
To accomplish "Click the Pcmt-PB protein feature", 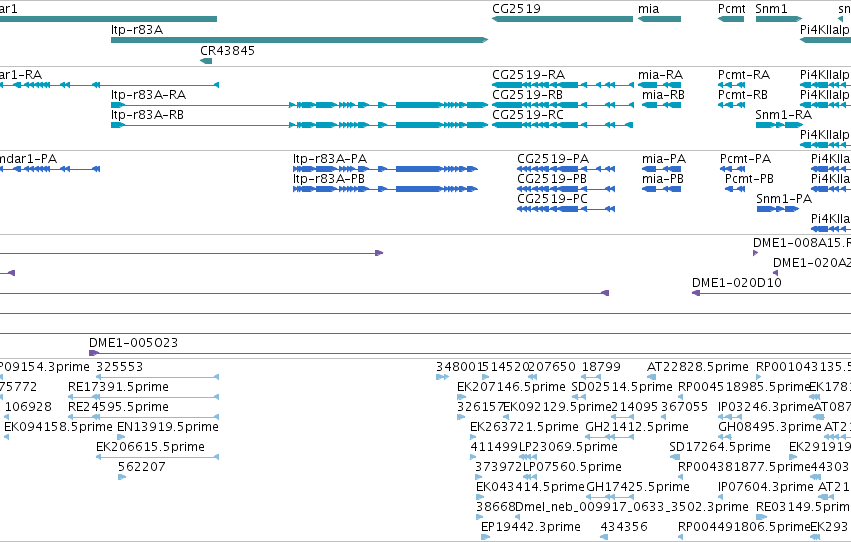I will pyautogui.click(x=735, y=189).
